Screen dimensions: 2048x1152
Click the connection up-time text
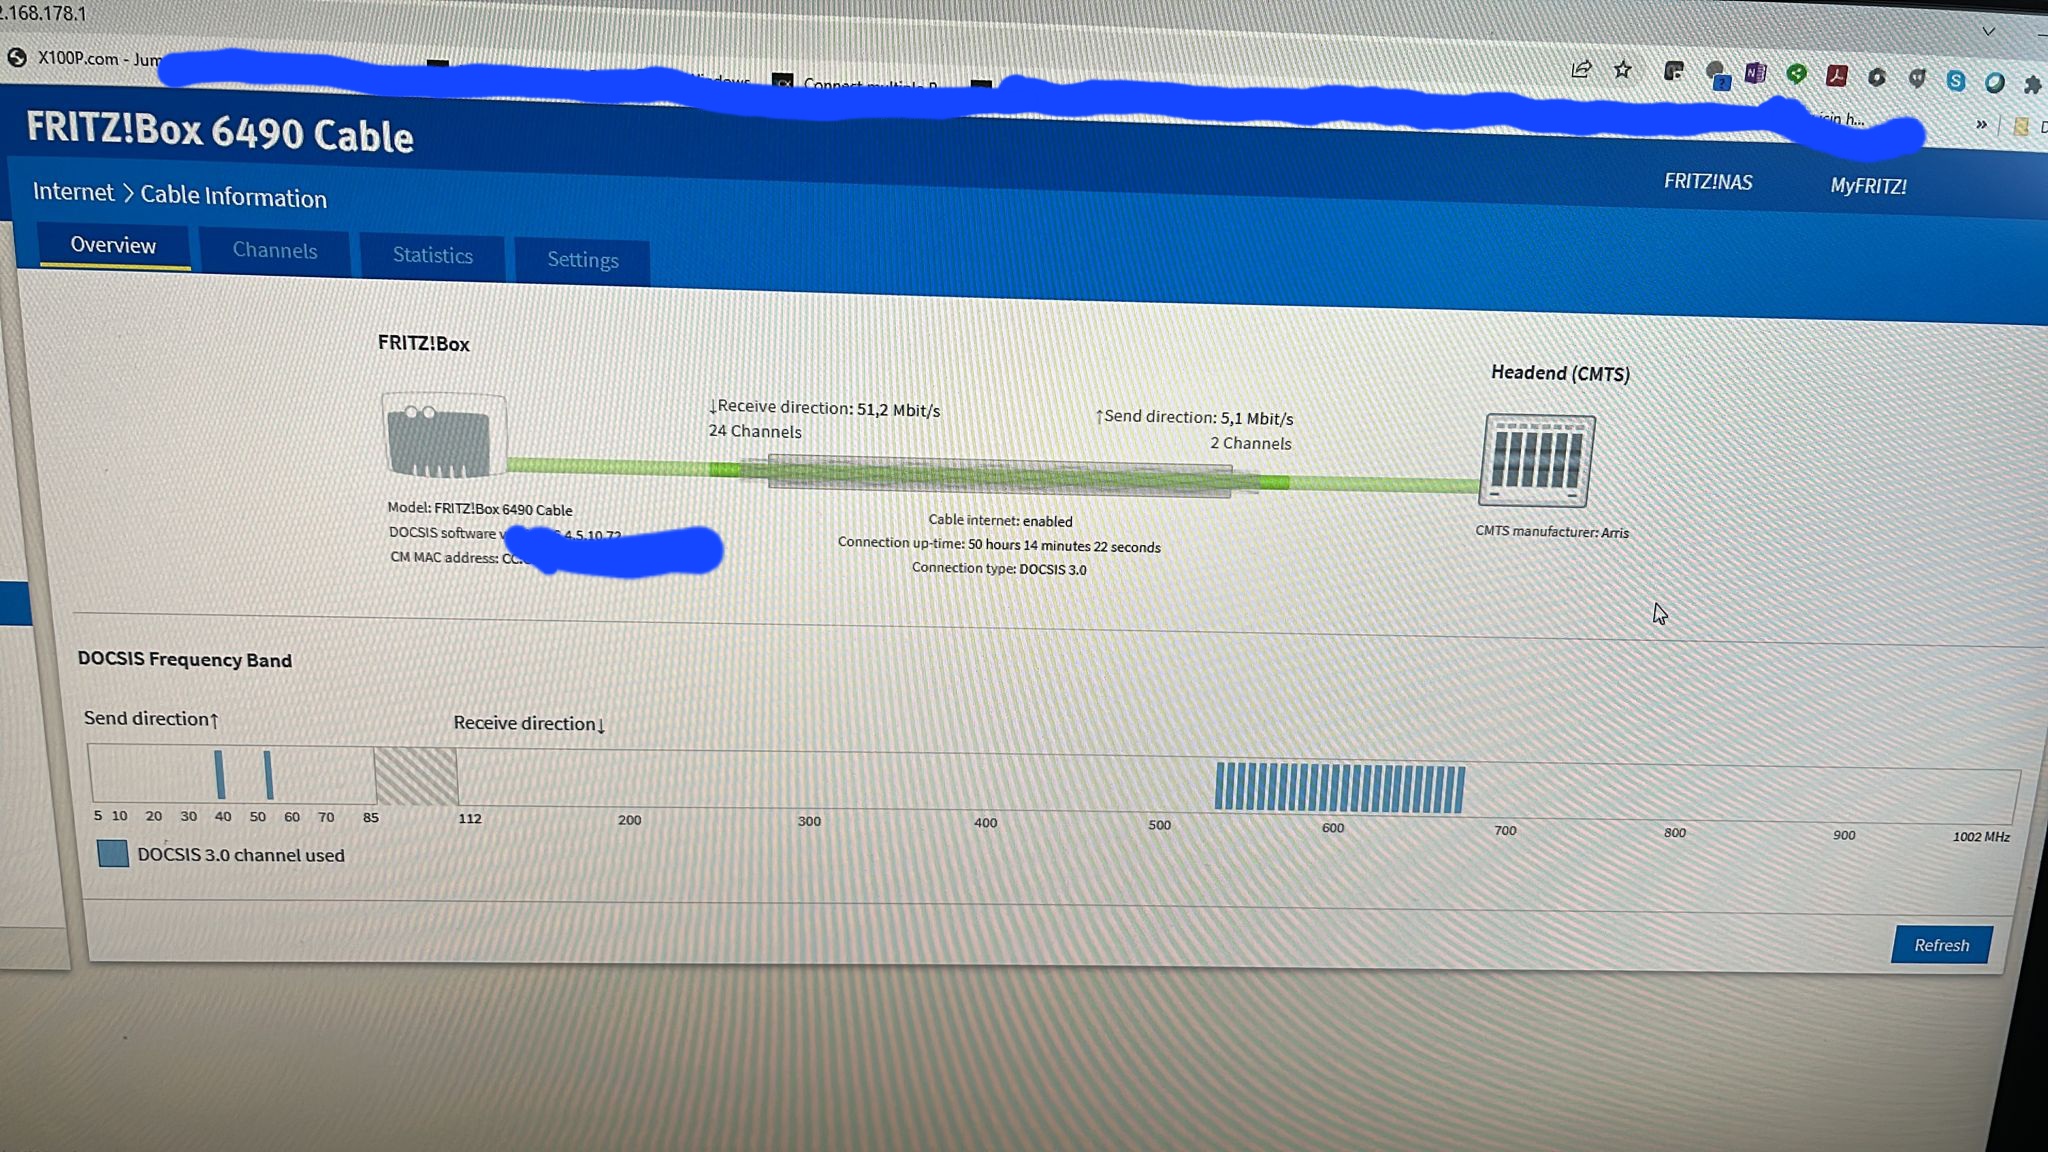click(999, 545)
